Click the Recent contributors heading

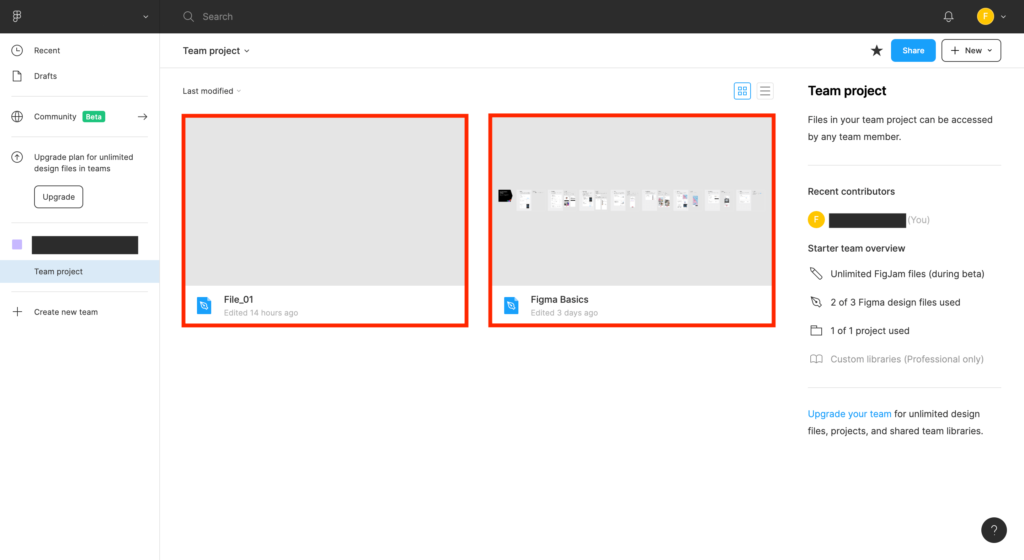click(x=851, y=191)
